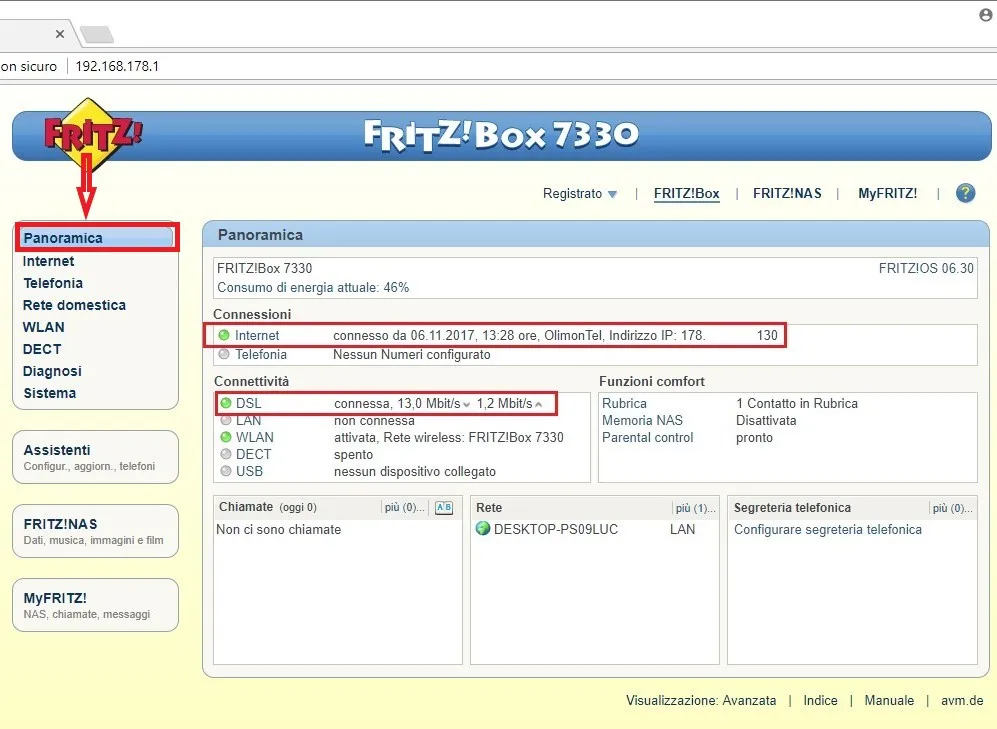997x729 pixels.
Task: Expand the Chiamate list via più (0)
Action: 405,508
